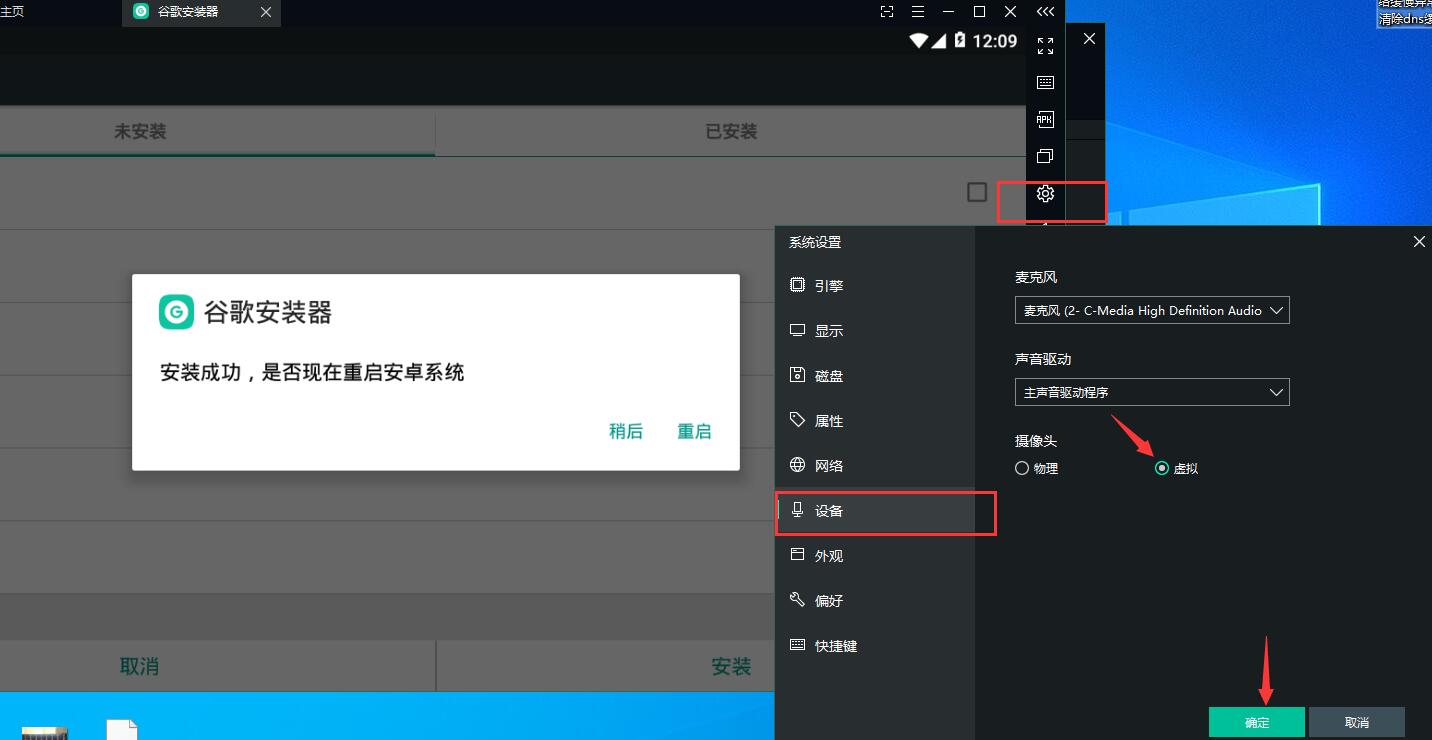1432x740 pixels.
Task: Click 取消 in the system settings dialog
Action: tap(1357, 722)
